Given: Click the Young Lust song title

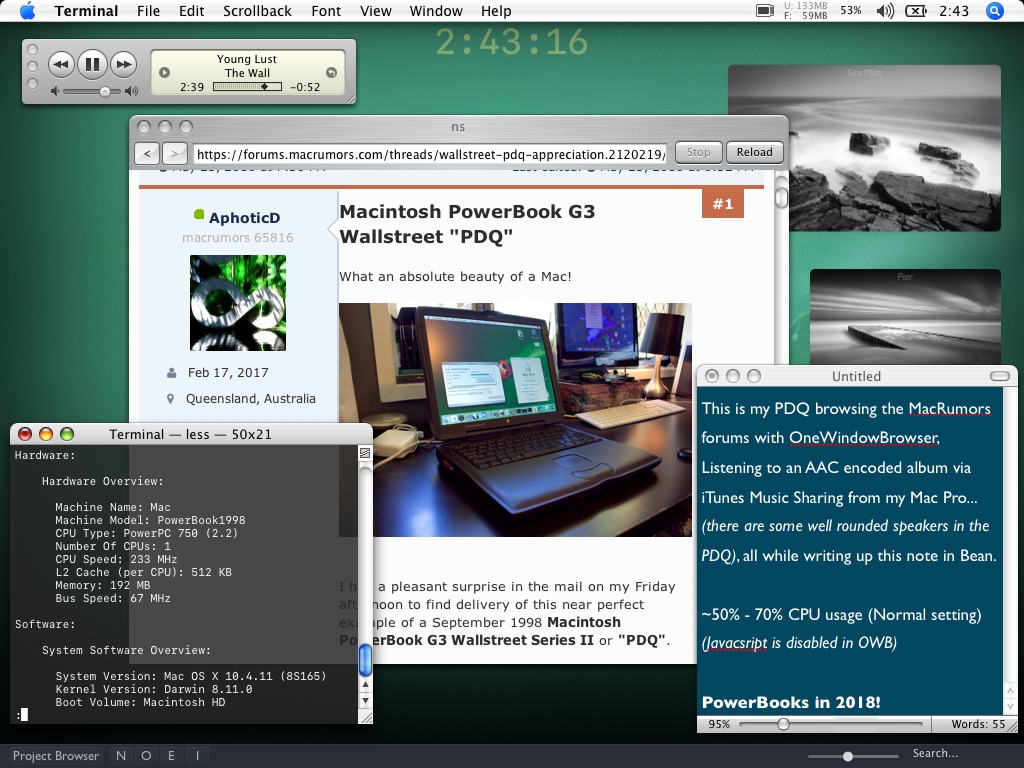Looking at the screenshot, I should tap(247, 59).
